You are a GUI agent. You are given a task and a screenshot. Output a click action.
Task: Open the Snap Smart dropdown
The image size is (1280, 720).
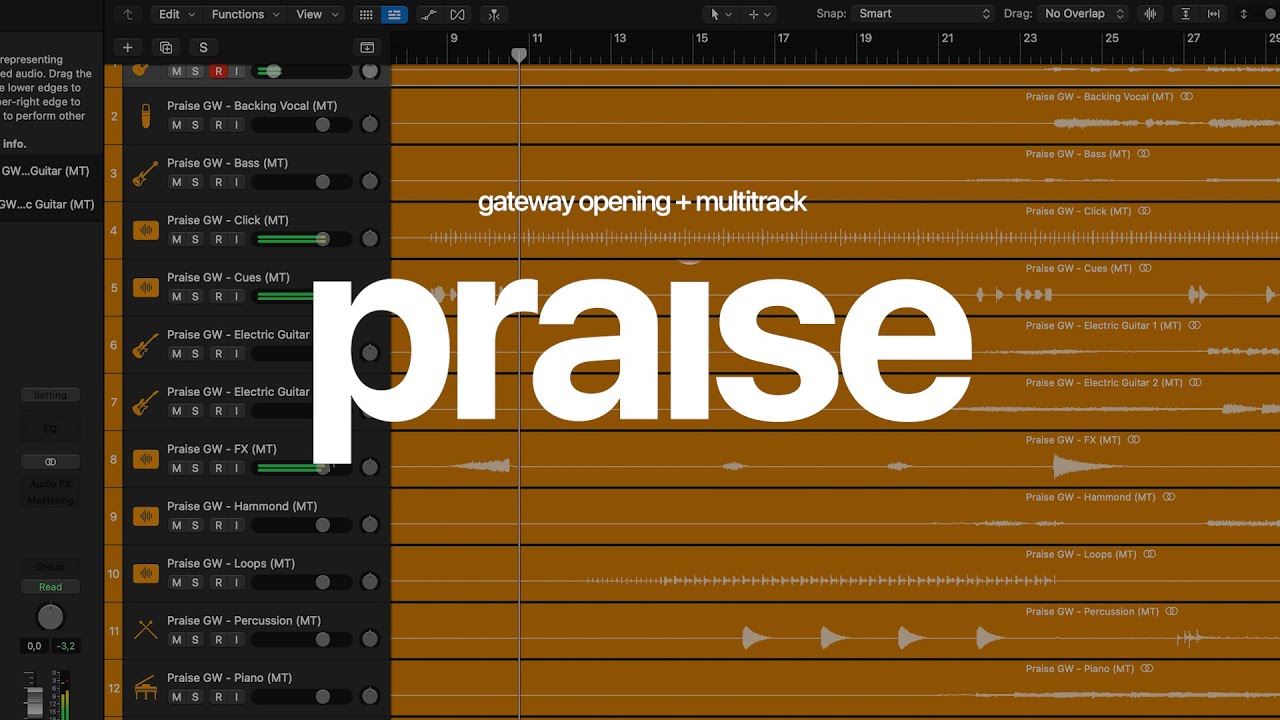(924, 14)
